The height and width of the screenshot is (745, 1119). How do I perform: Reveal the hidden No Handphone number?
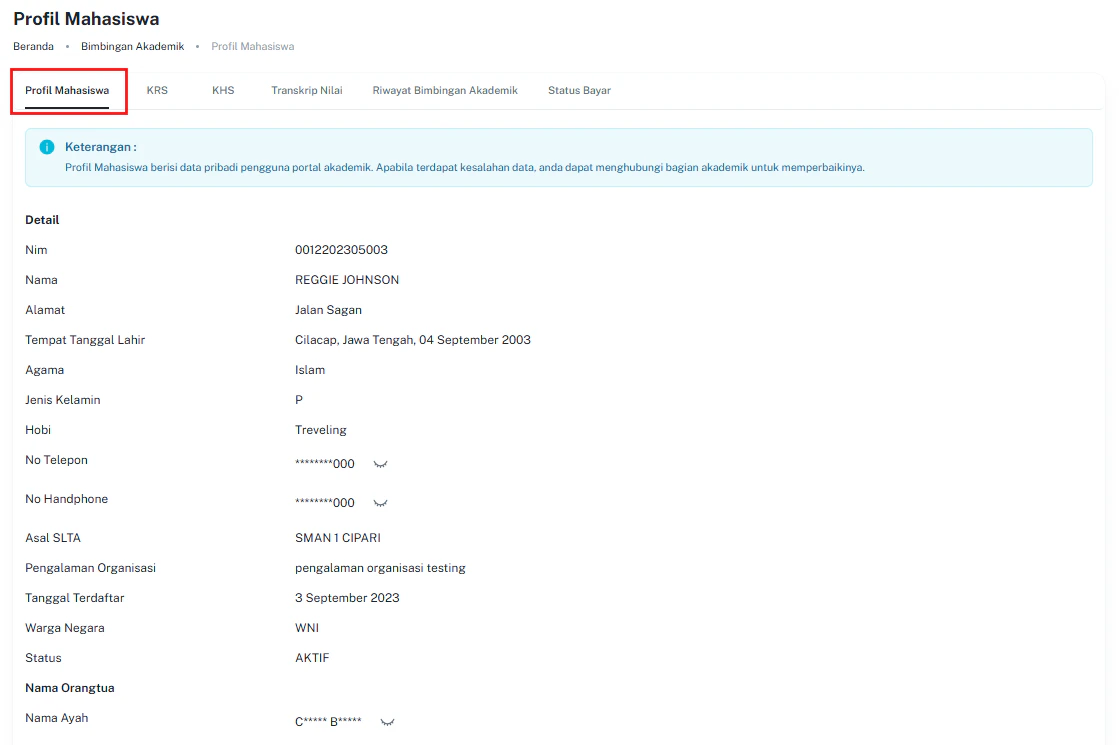pos(380,504)
